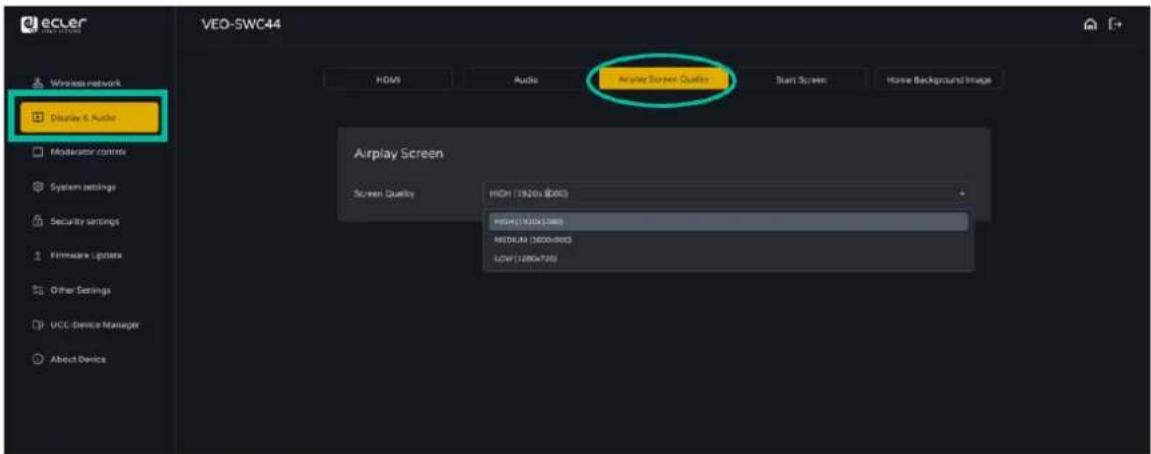
Task: Open System settings page
Action: [x=77, y=187]
